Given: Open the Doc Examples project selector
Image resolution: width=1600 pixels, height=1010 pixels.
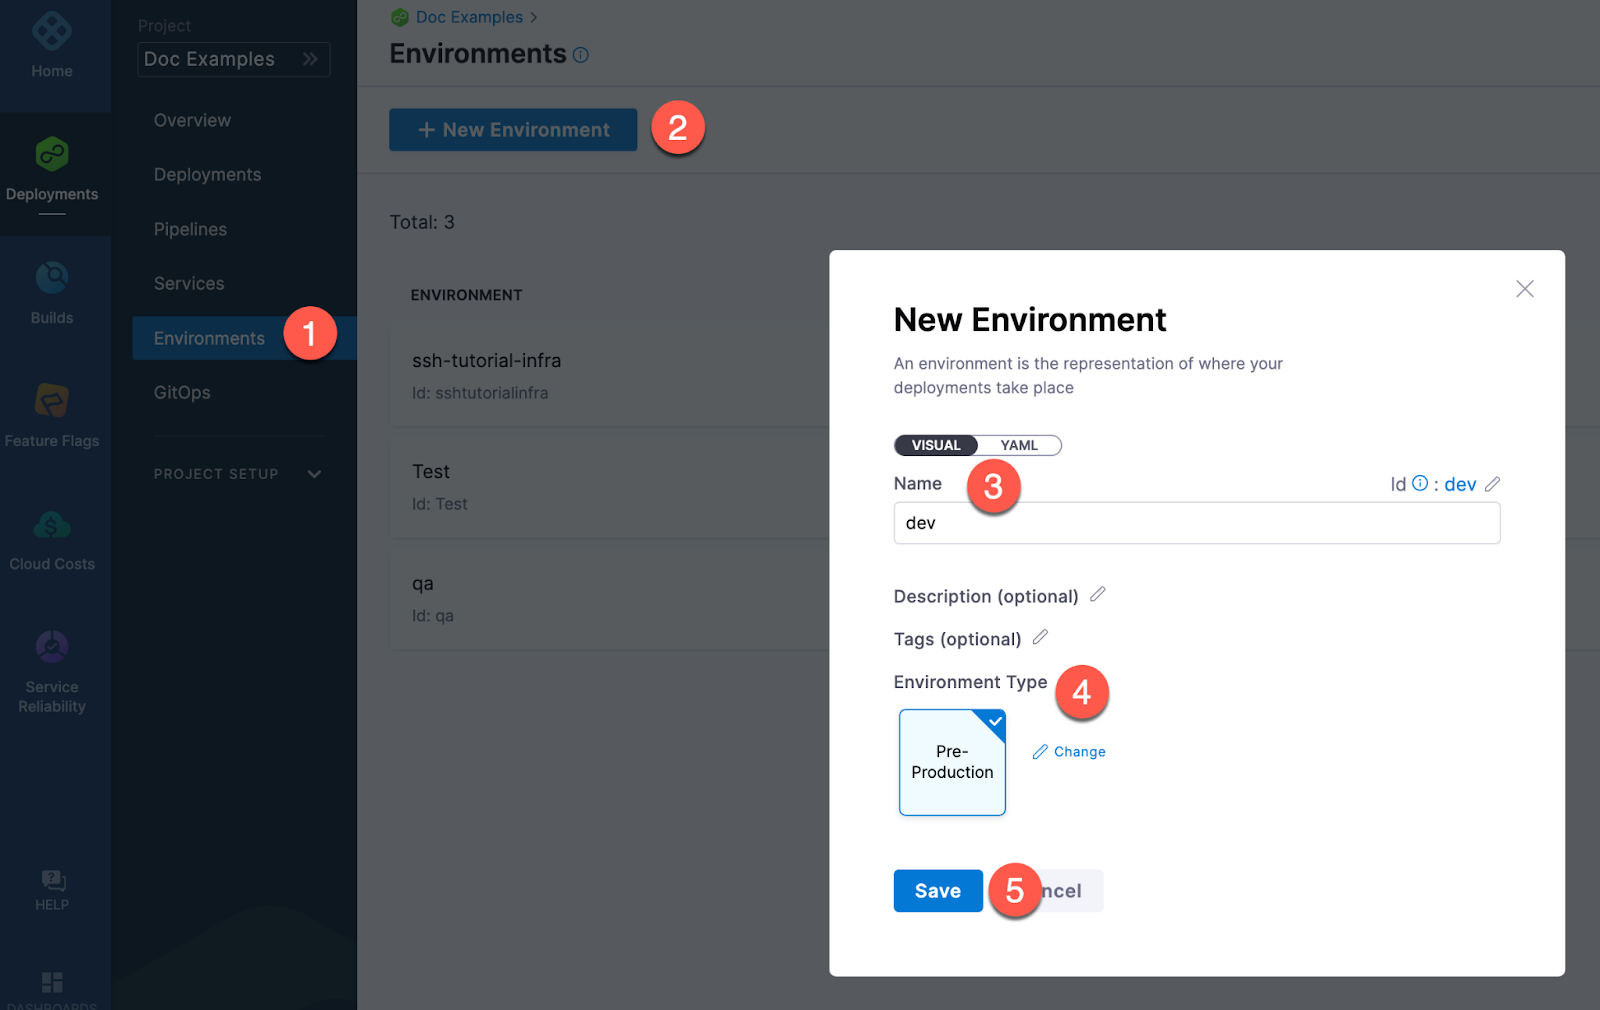Looking at the screenshot, I should [233, 59].
